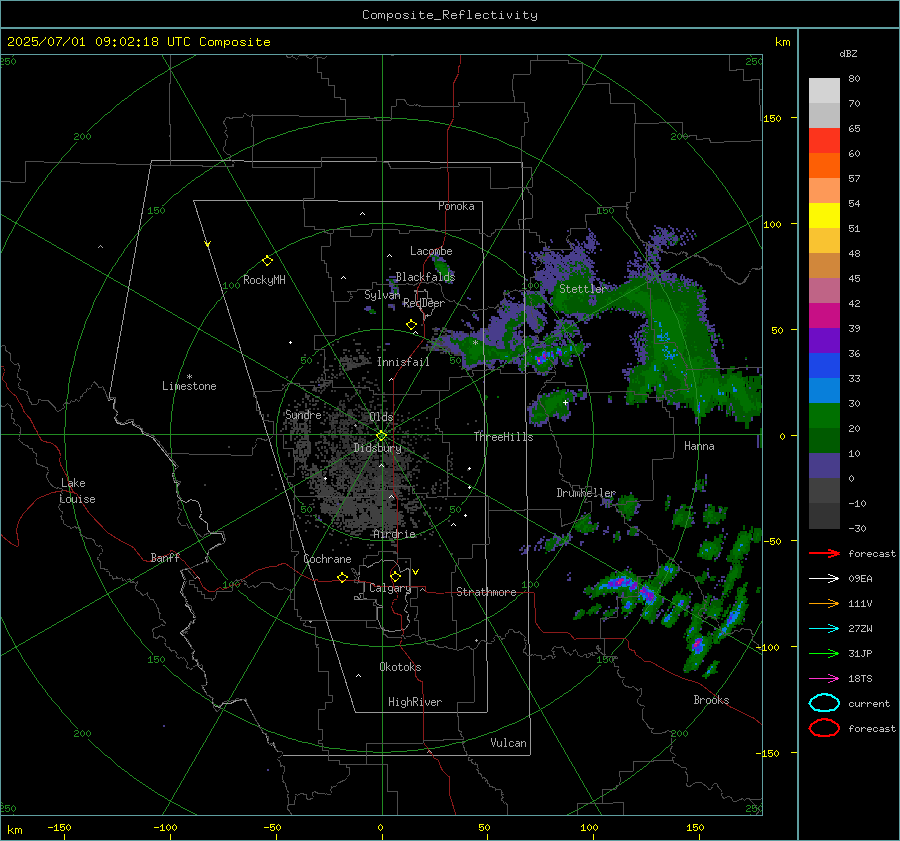The height and width of the screenshot is (841, 900).
Task: Click the yellow diamond marker near RockyMH
Action: (267, 261)
